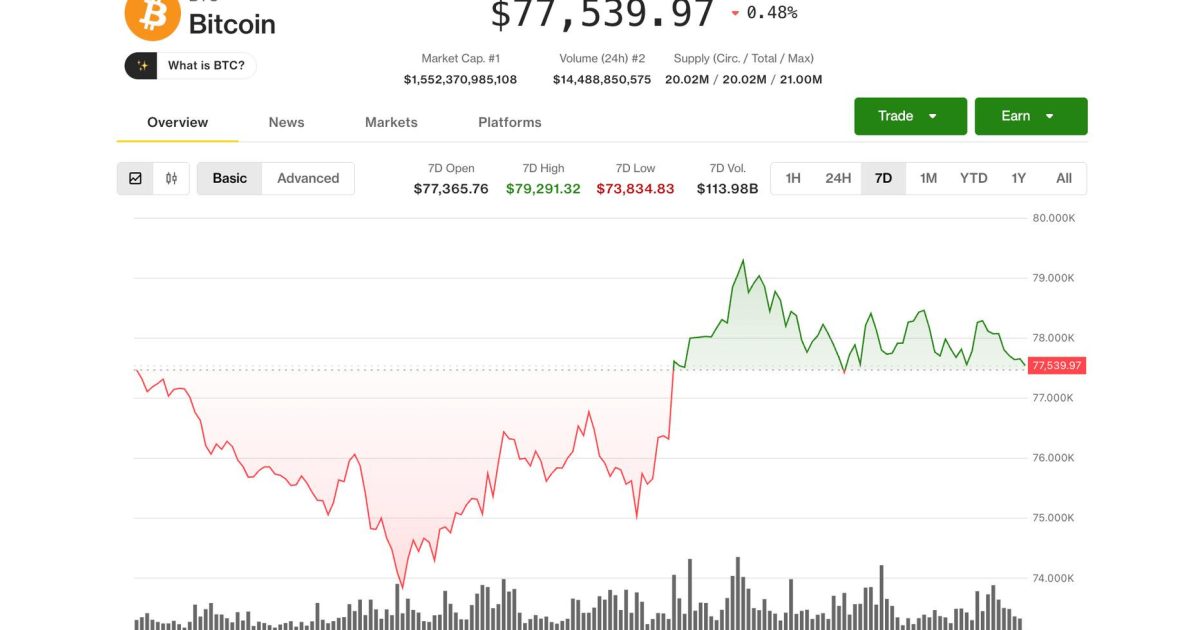
Task: Select the All timeframe option
Action: tap(1063, 177)
